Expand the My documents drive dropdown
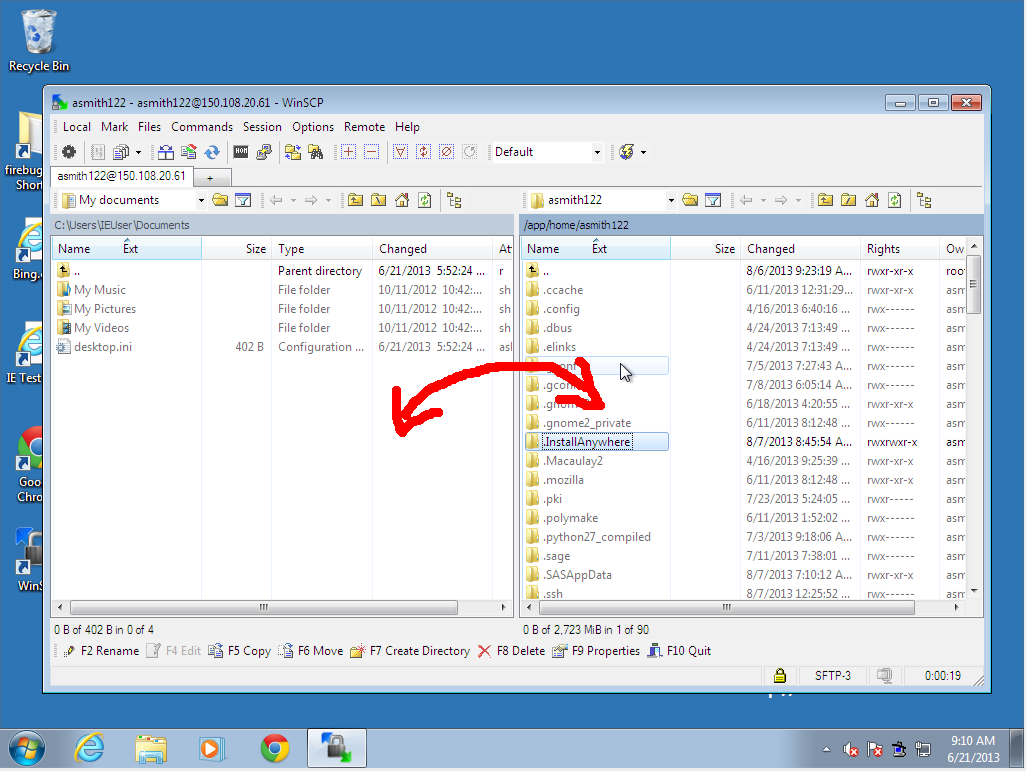The width and height of the screenshot is (1026, 771). 201,200
